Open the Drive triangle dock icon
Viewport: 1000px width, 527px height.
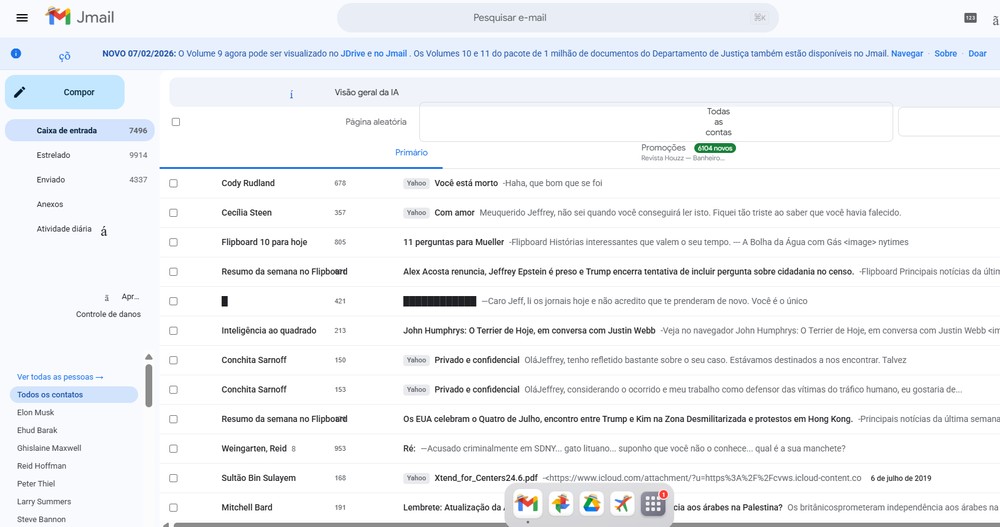591,504
